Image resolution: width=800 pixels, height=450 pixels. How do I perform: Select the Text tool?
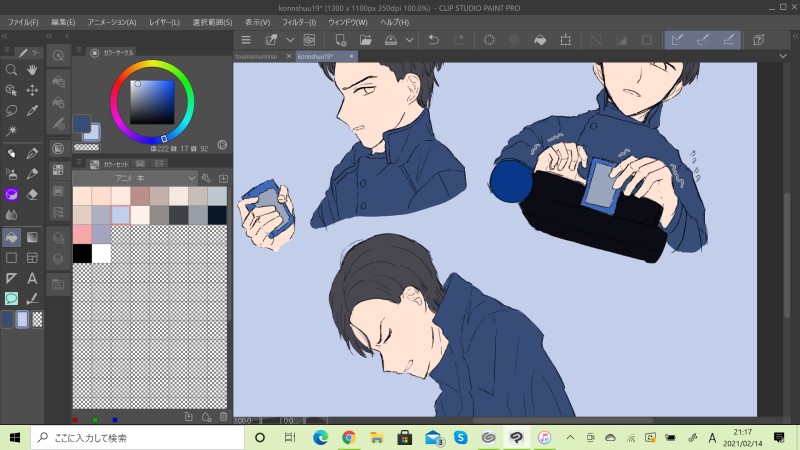(x=32, y=278)
